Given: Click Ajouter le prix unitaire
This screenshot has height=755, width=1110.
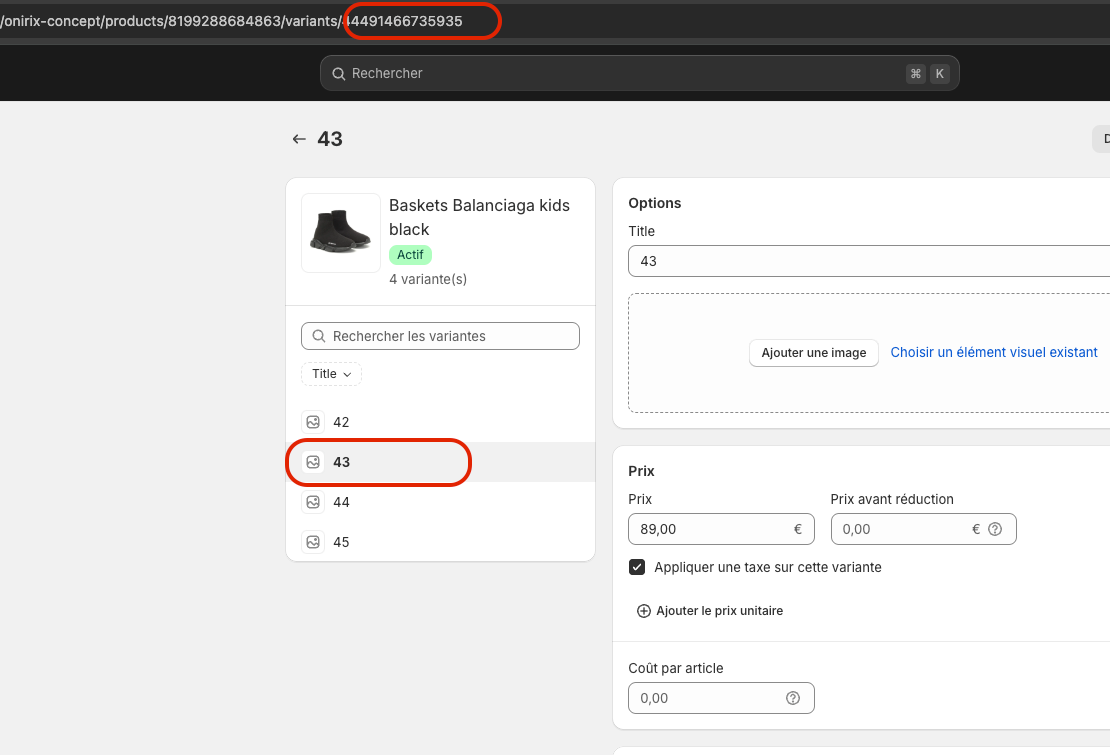Looking at the screenshot, I should (x=710, y=611).
